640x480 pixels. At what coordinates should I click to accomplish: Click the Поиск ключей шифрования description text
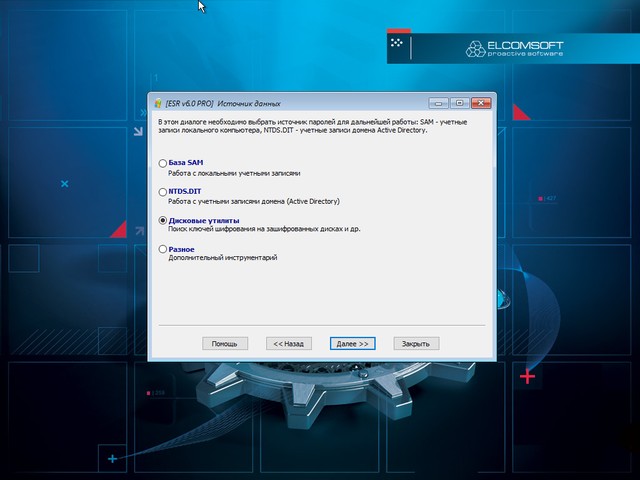(270, 229)
